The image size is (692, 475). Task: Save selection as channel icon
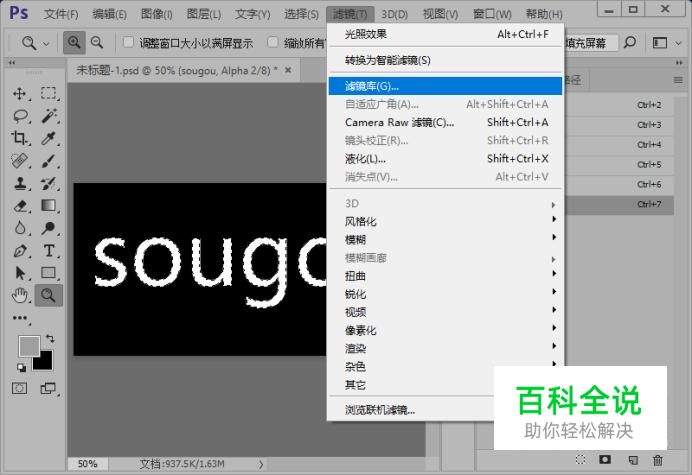click(605, 460)
